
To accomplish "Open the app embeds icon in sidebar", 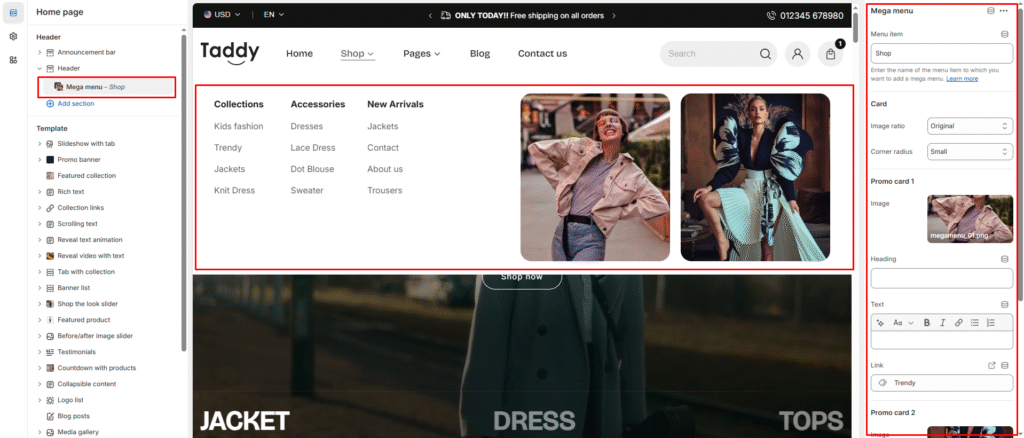I will click(13, 60).
